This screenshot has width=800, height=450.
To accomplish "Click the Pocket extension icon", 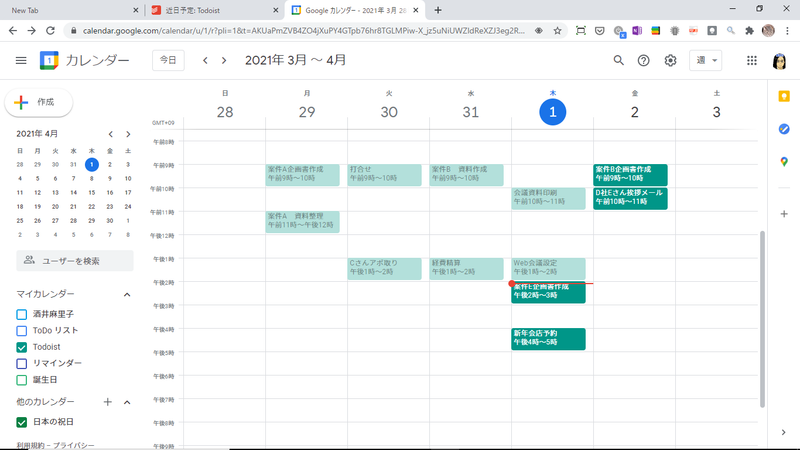I will (599, 31).
